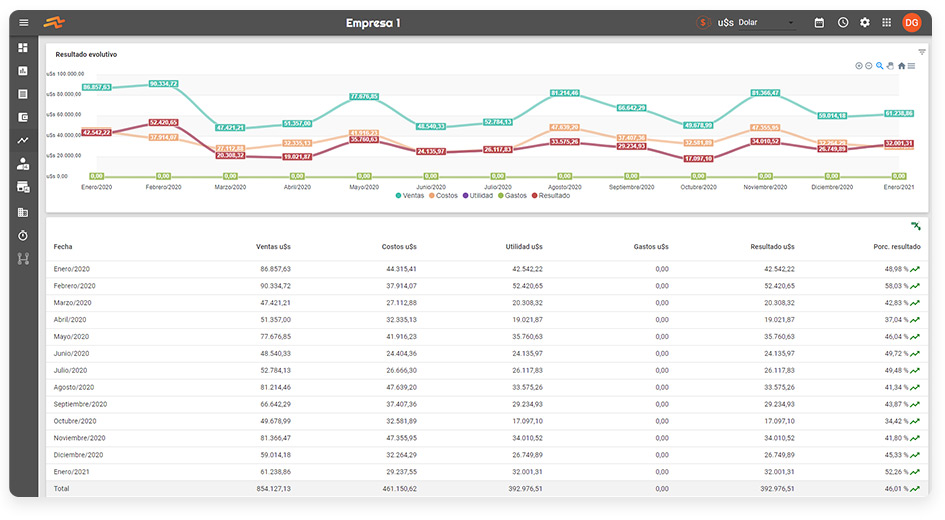Zoom in on the chart
This screenshot has height=520, width=945.
859,66
